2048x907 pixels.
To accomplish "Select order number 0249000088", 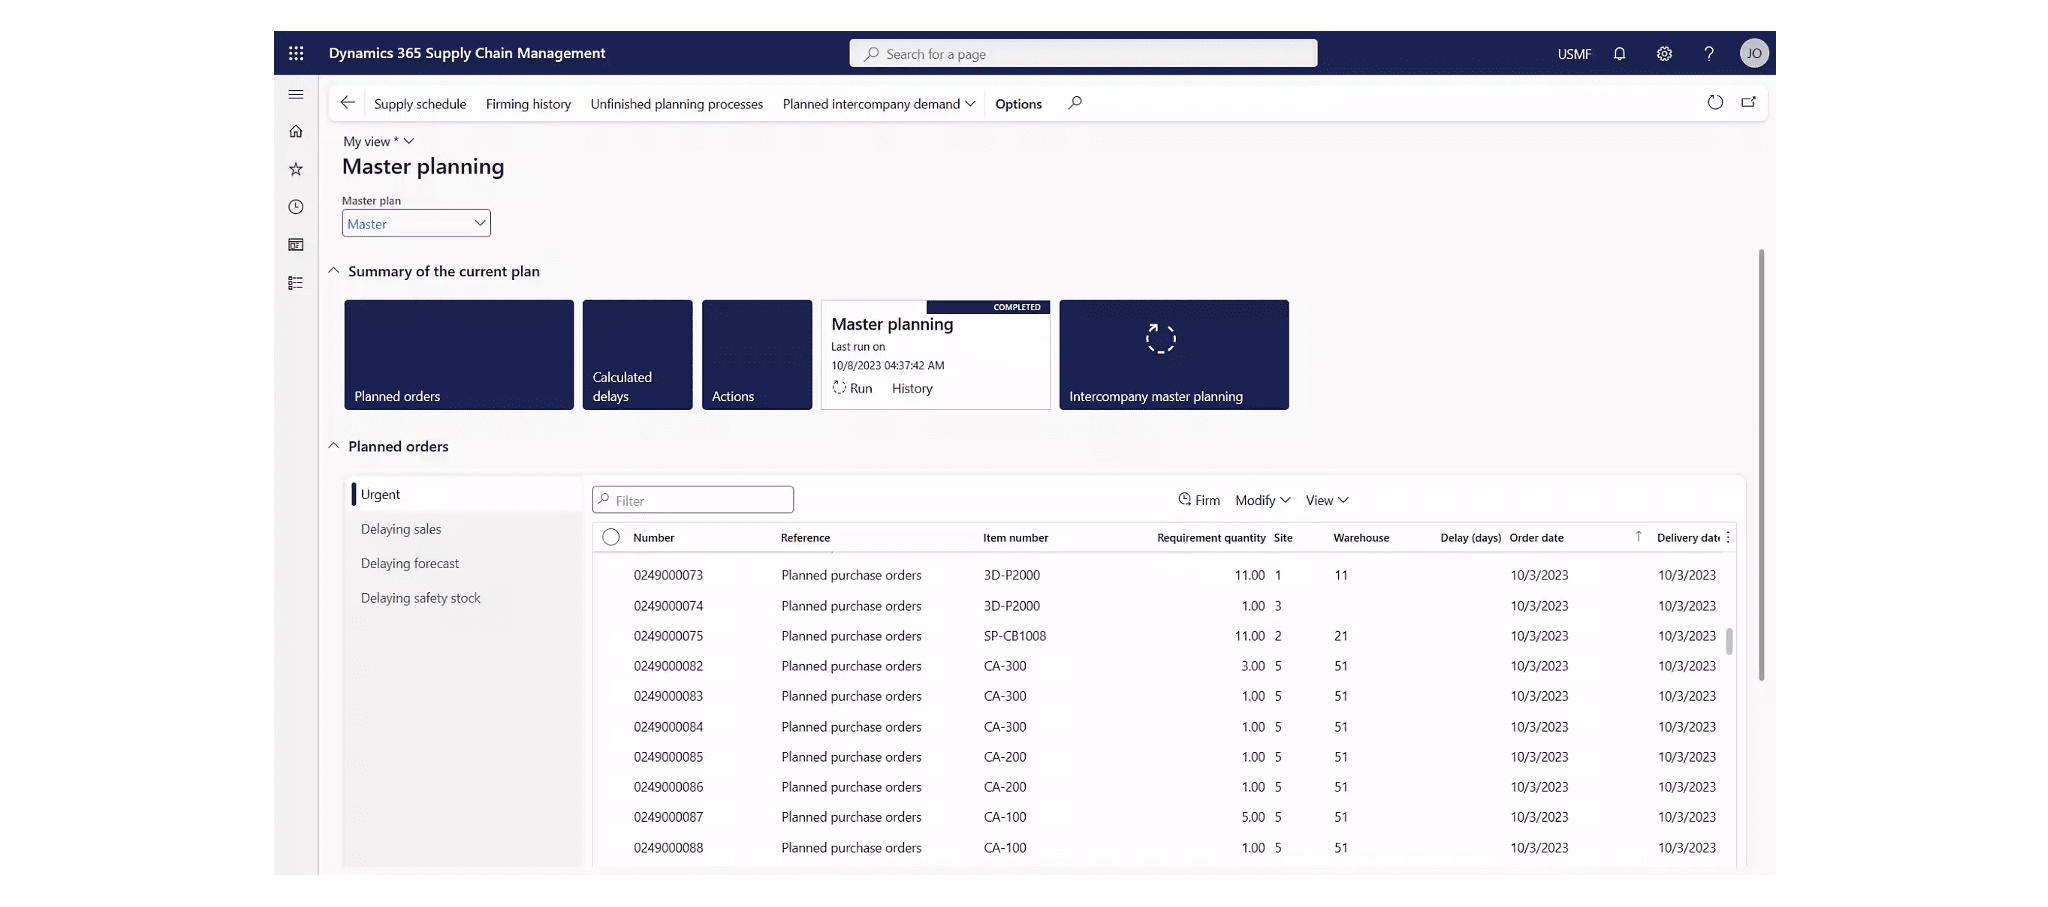I will point(668,848).
